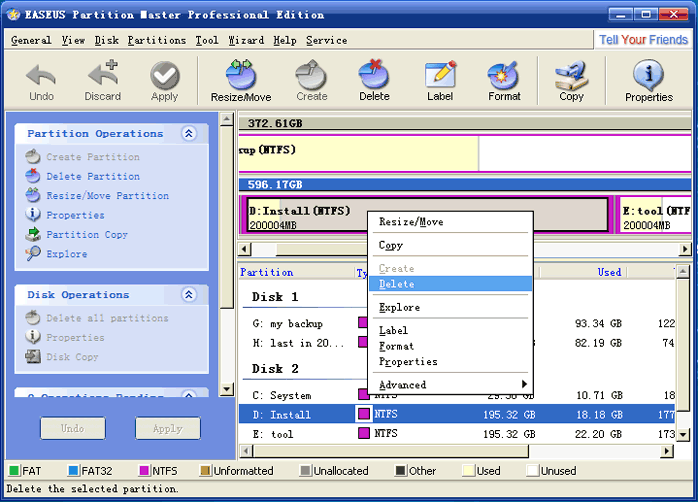Select the H: last in 20... row

coord(458,343)
